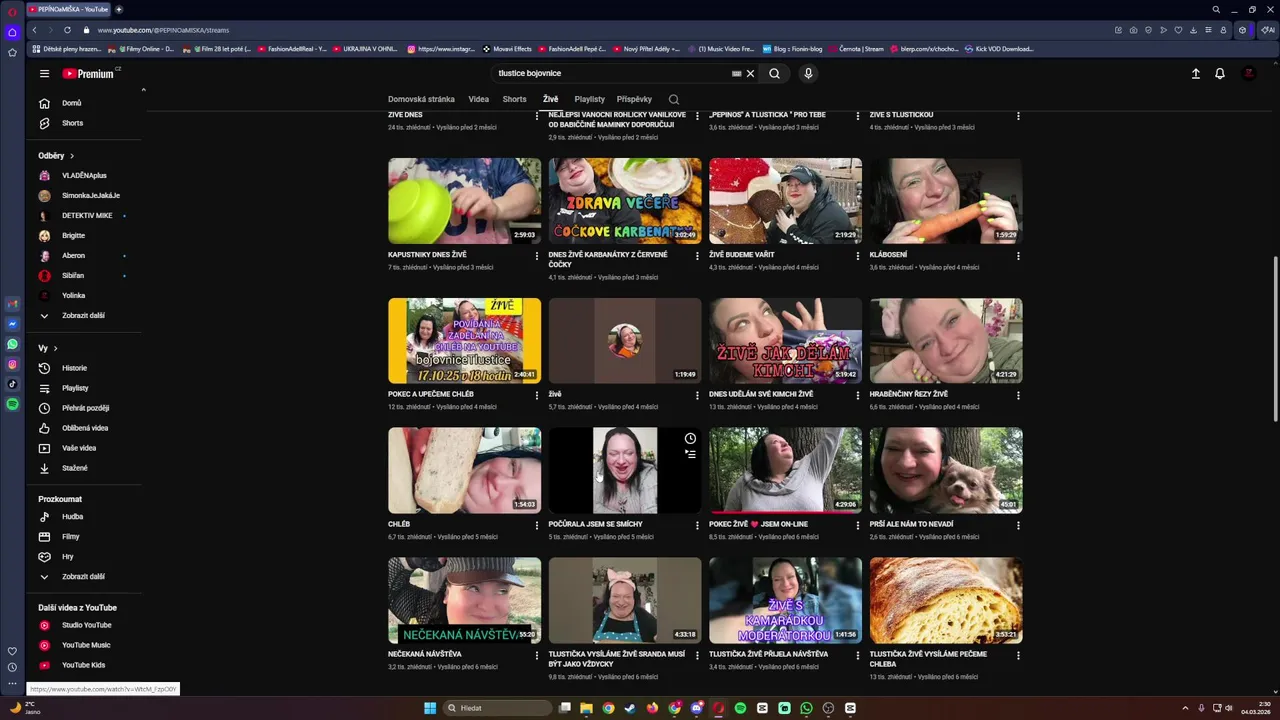Open Historie in sidebar
This screenshot has height=720, width=1280.
click(x=84, y=368)
